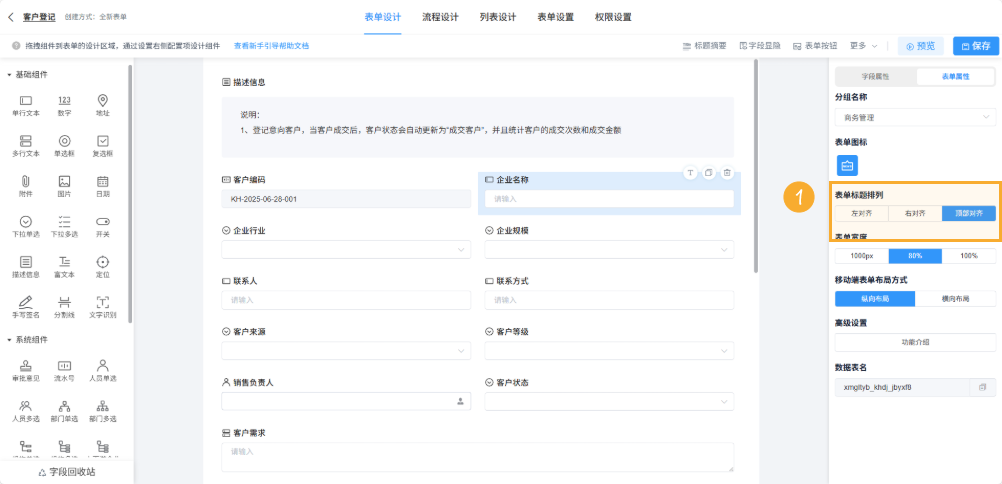1002x484 pixels.
Task: Select the 下拉多选 component
Action: pos(64,227)
